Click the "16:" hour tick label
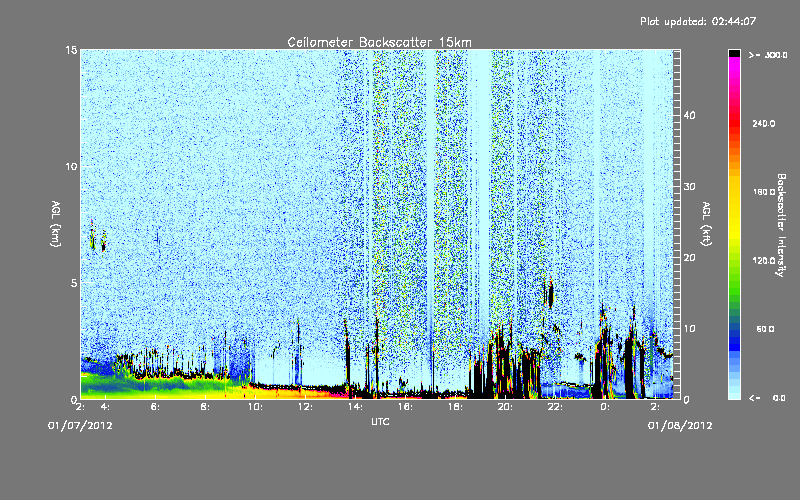The height and width of the screenshot is (500, 800). [x=405, y=407]
